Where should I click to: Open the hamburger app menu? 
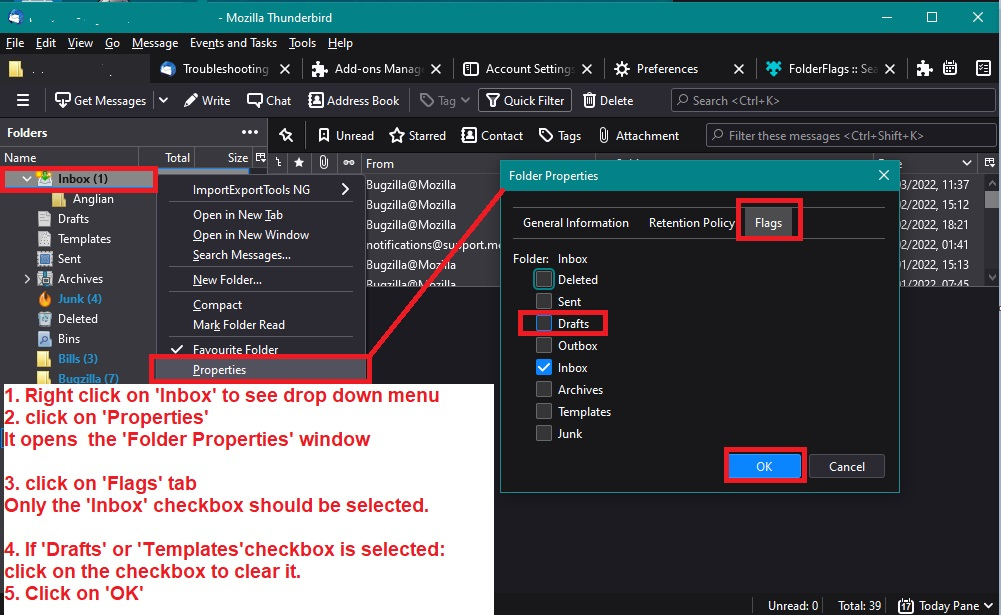click(23, 100)
